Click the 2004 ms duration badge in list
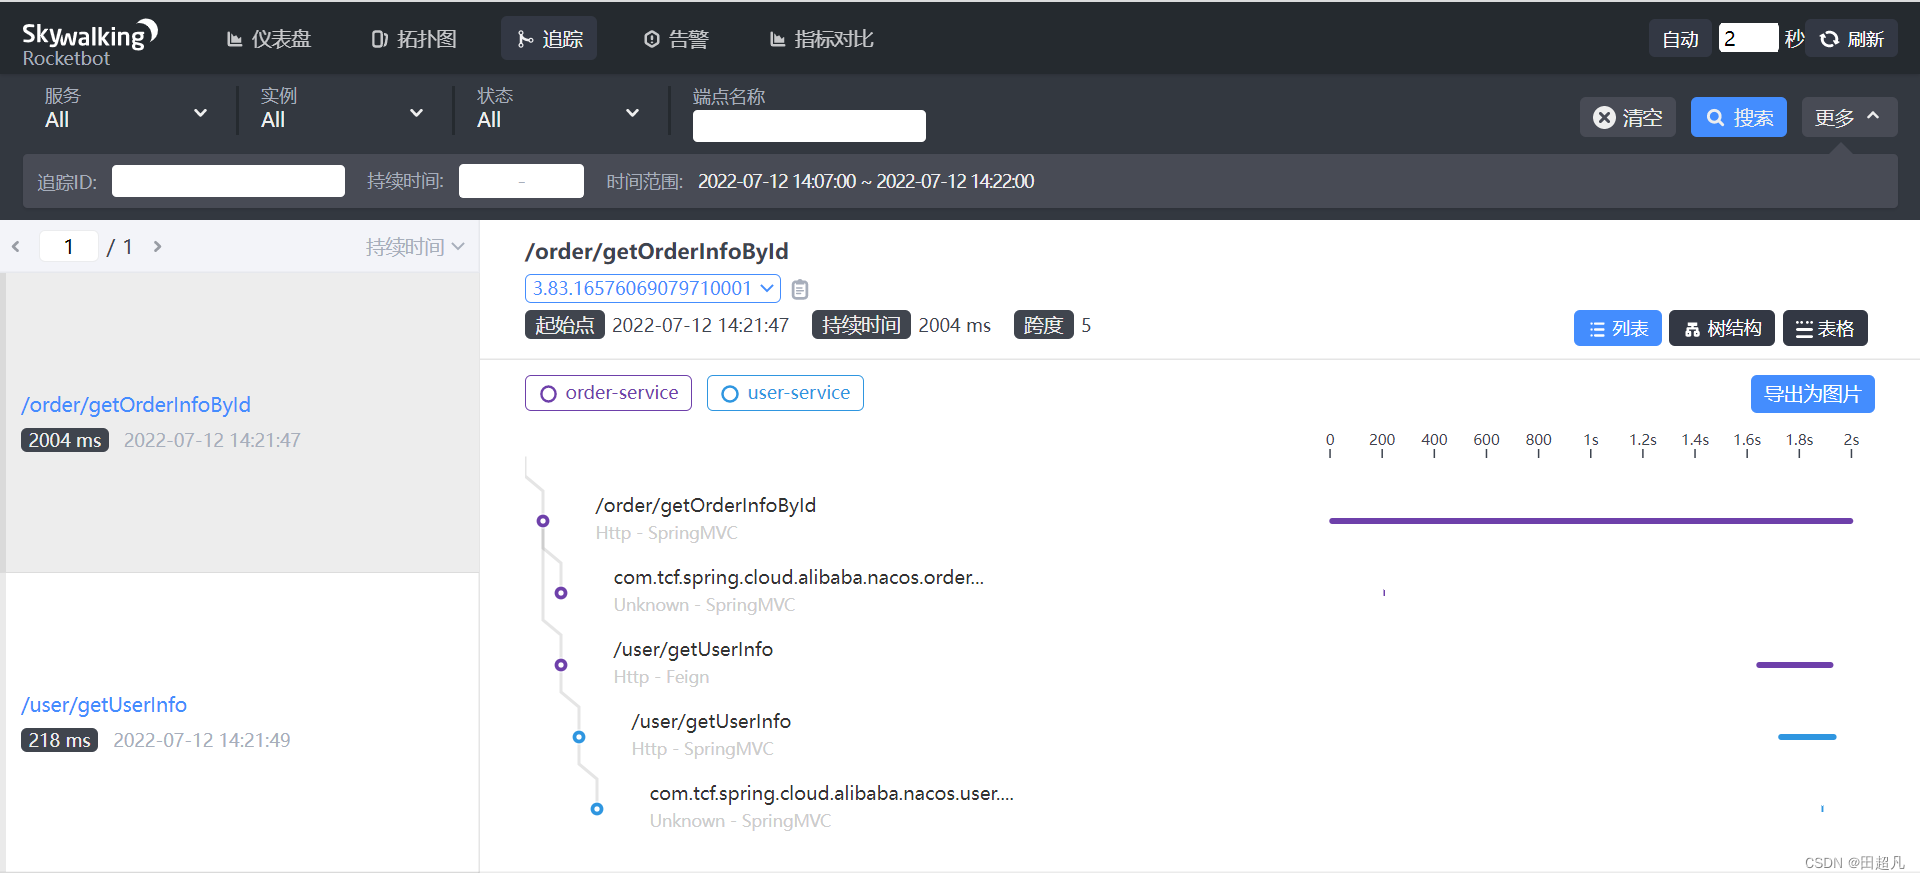The width and height of the screenshot is (1920, 880). [x=65, y=440]
